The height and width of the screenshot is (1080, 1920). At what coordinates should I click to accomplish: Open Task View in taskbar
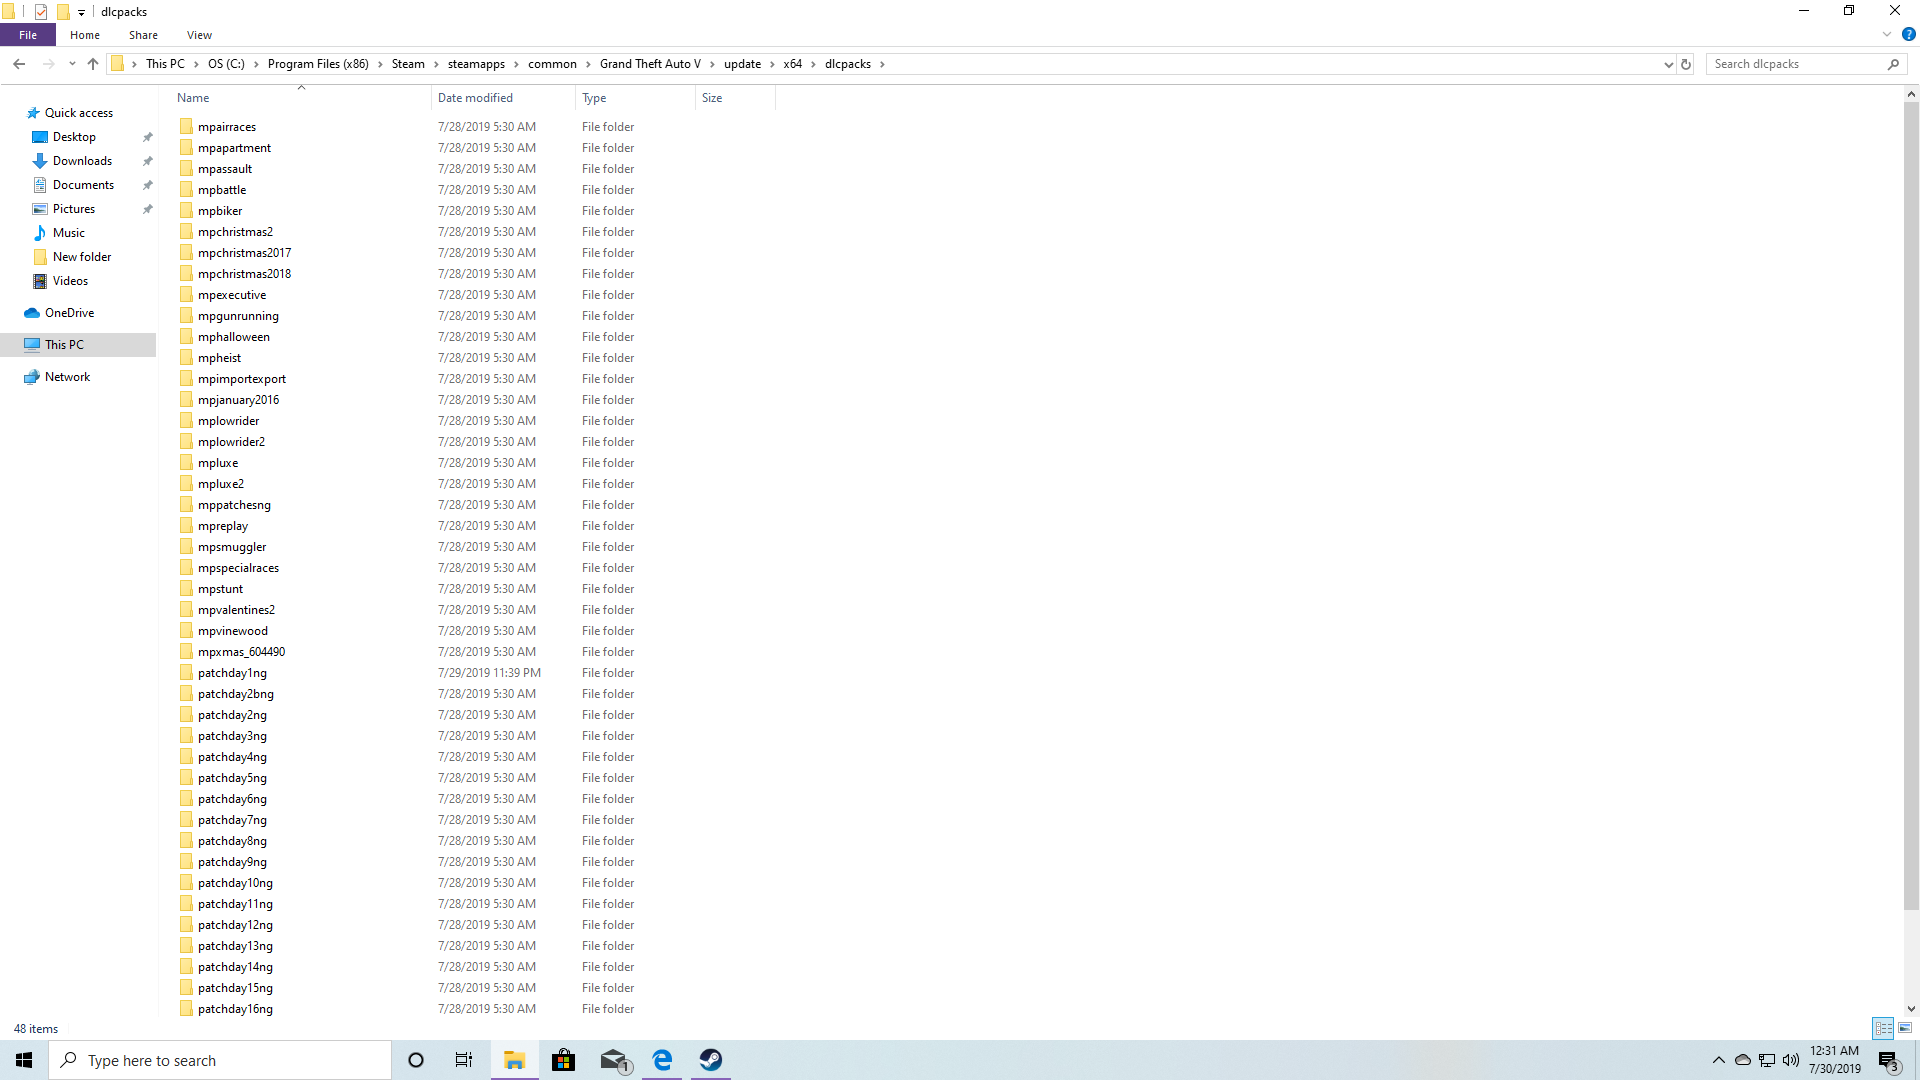coord(464,1060)
